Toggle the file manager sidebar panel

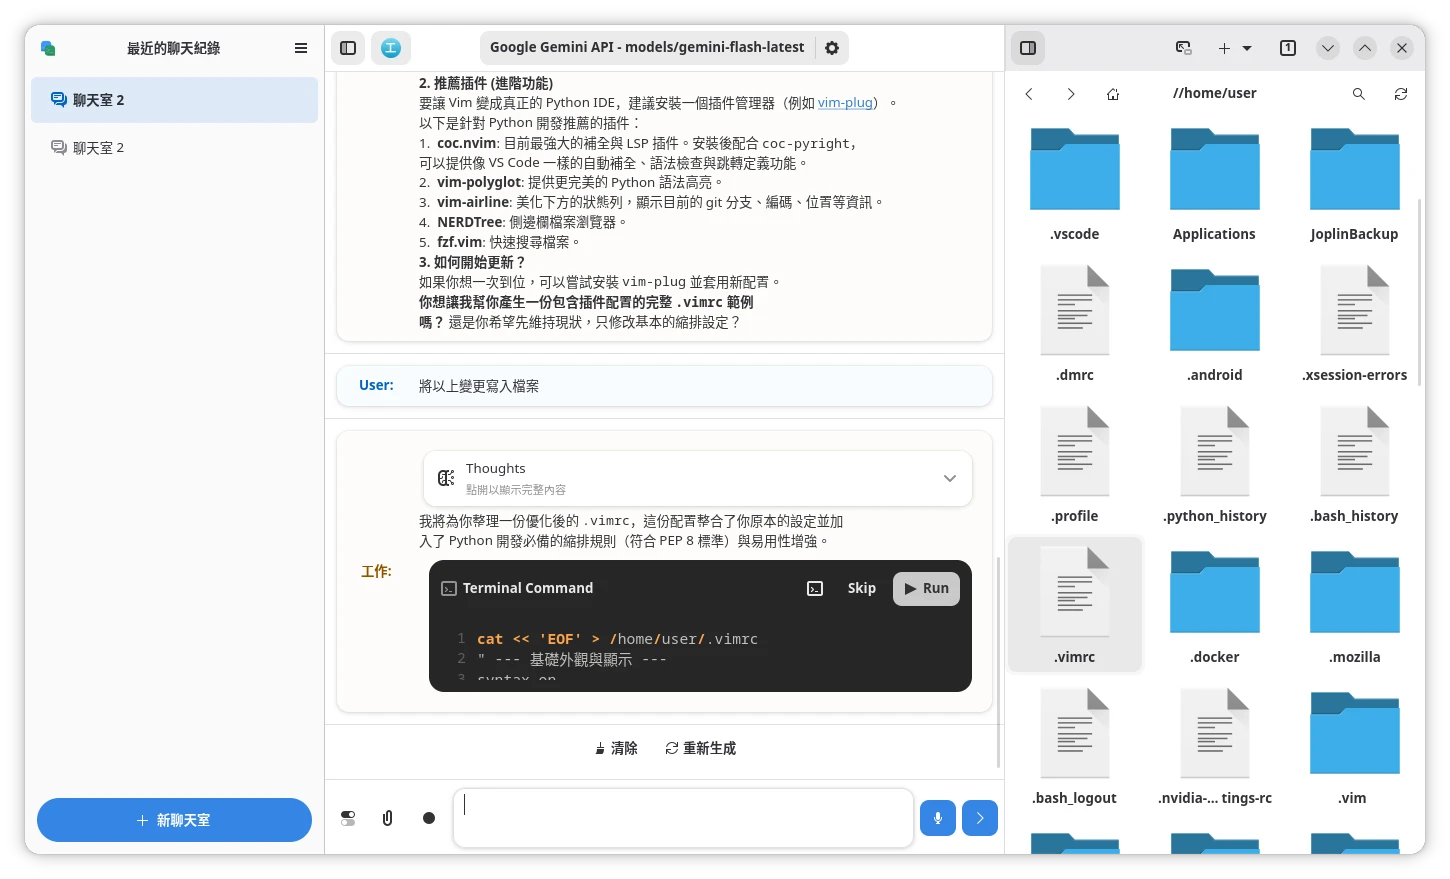click(x=1028, y=48)
